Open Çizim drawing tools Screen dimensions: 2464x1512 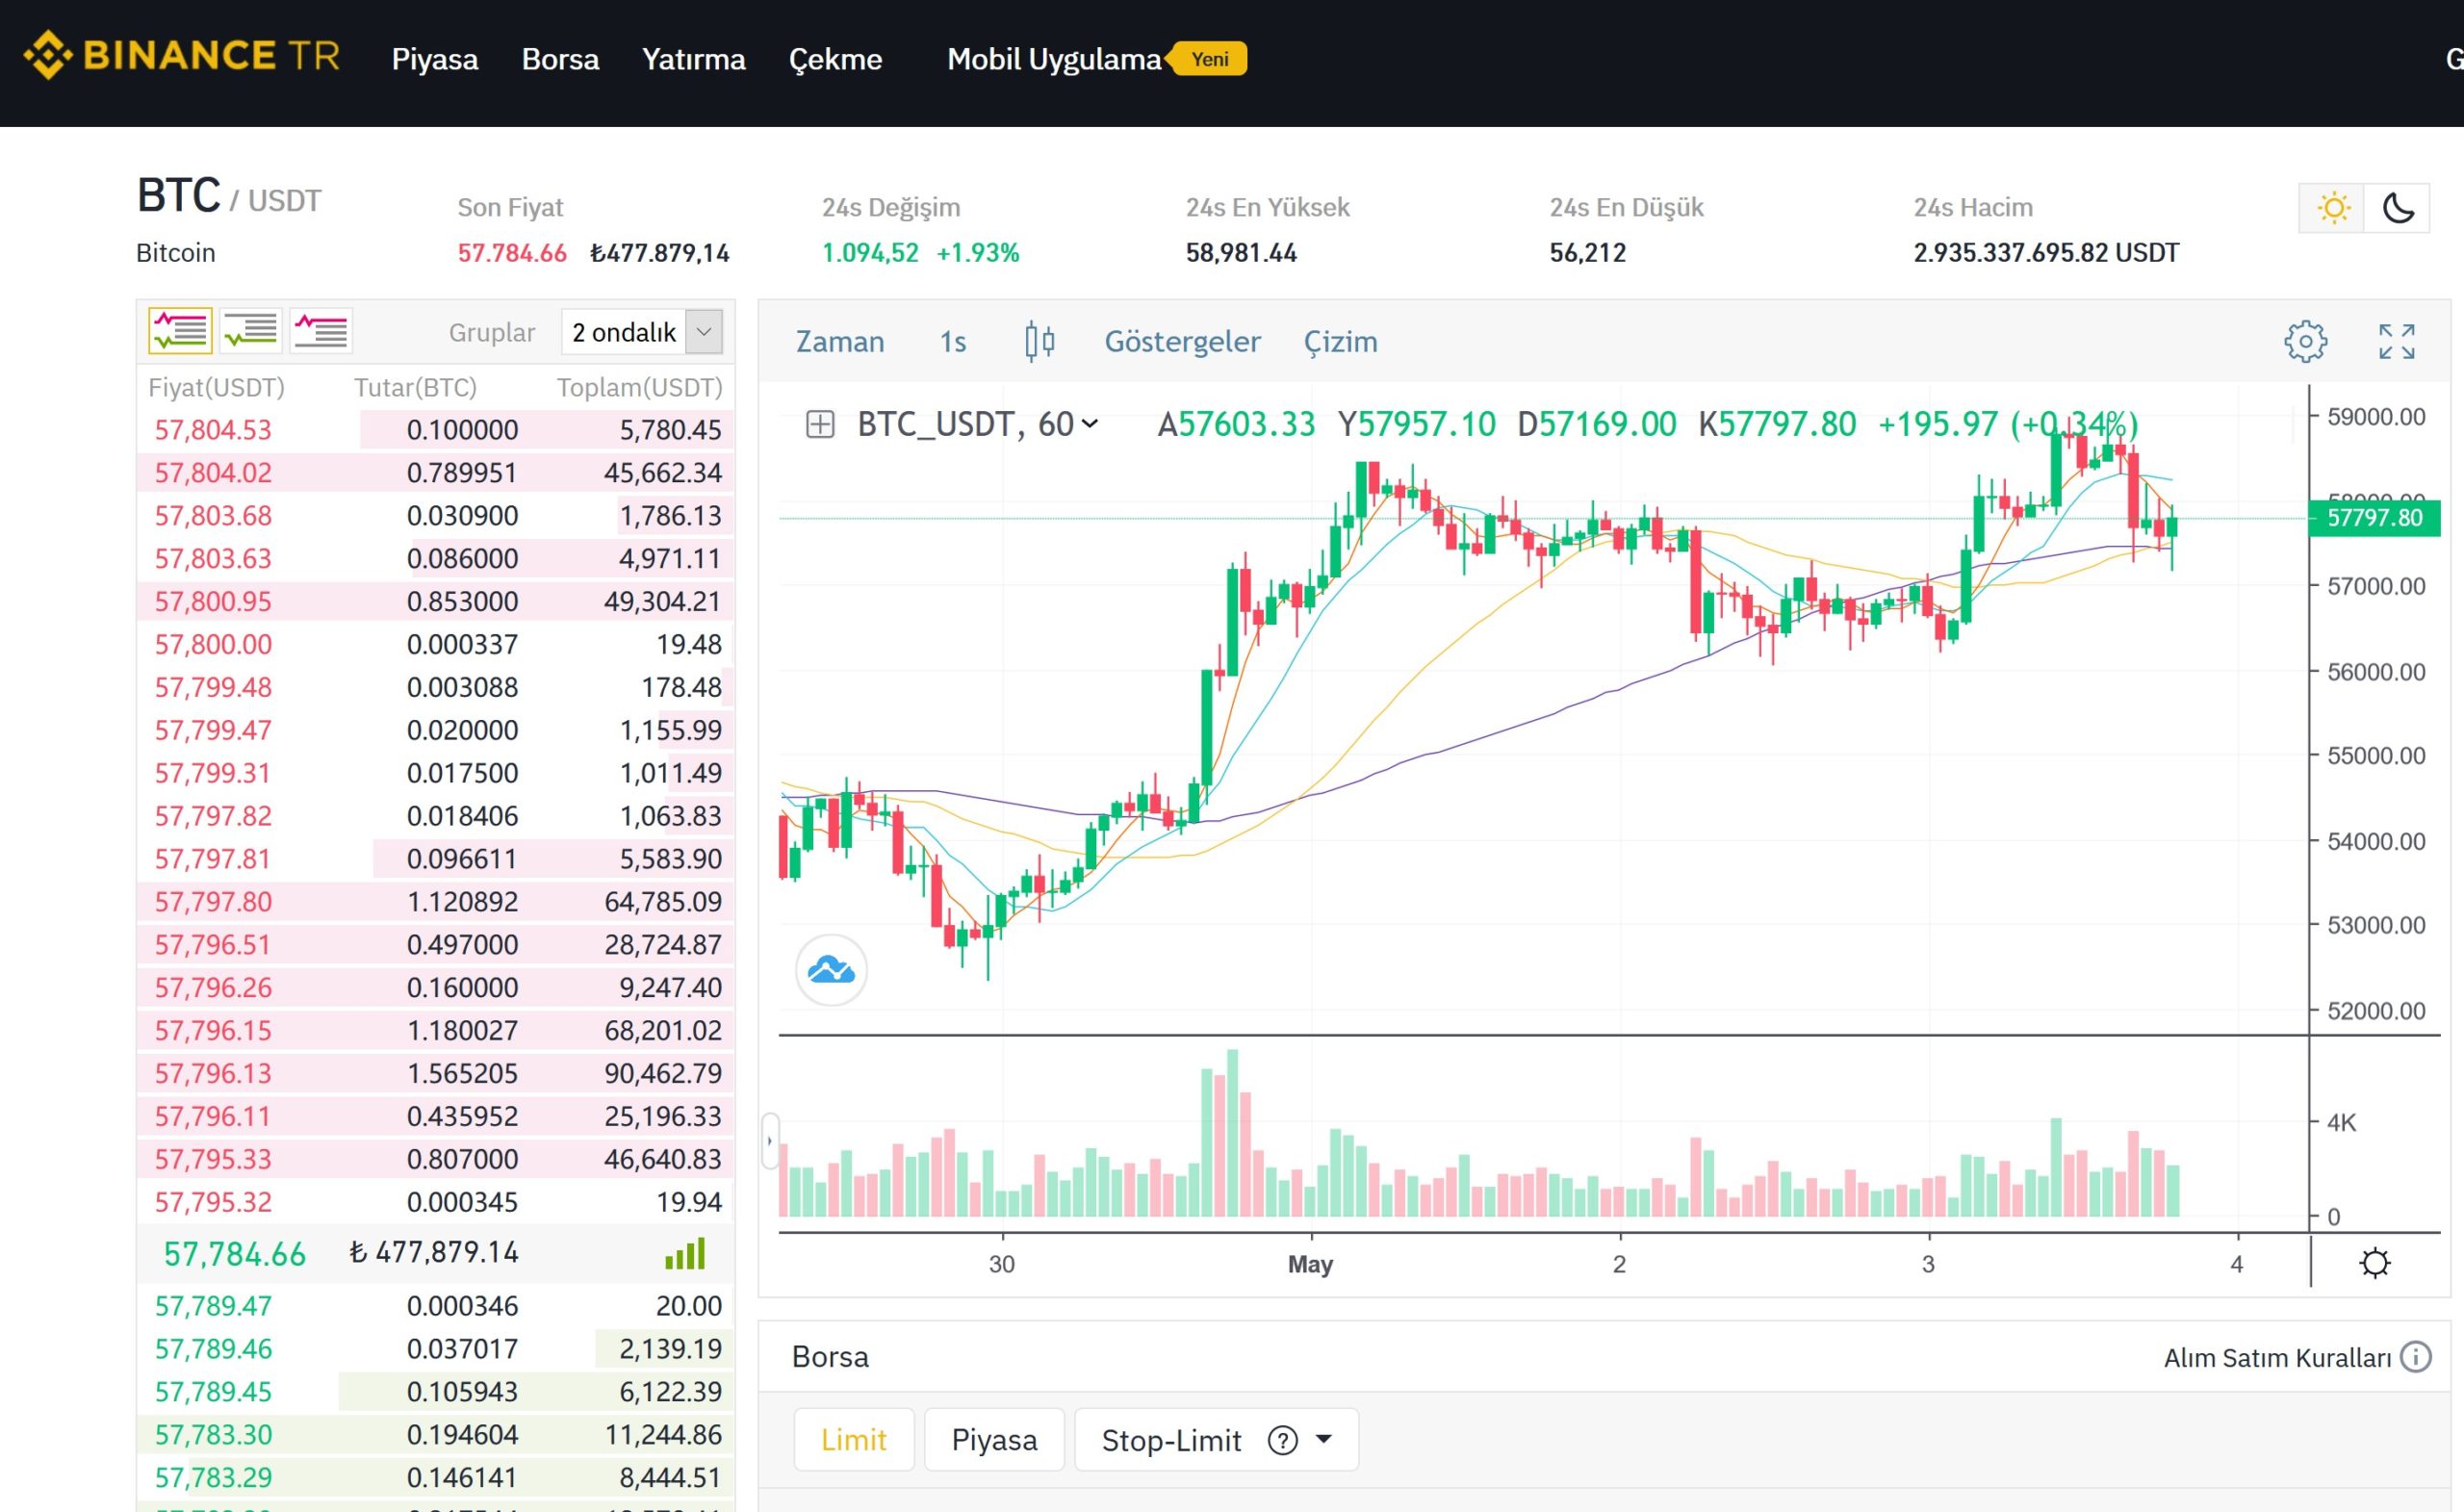point(1340,342)
